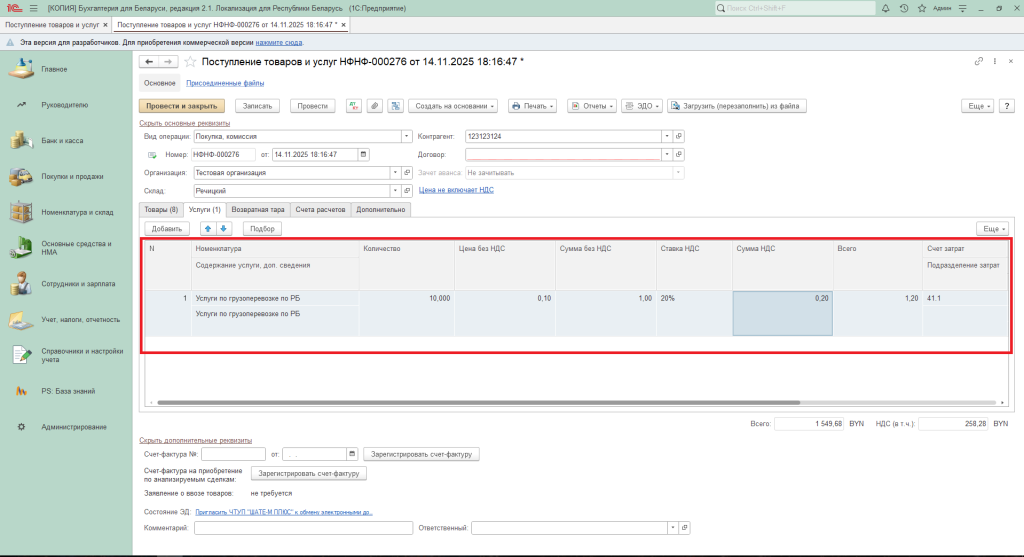Move row down with blue arrow
This screenshot has height=557, width=1024.
pyautogui.click(x=223, y=229)
